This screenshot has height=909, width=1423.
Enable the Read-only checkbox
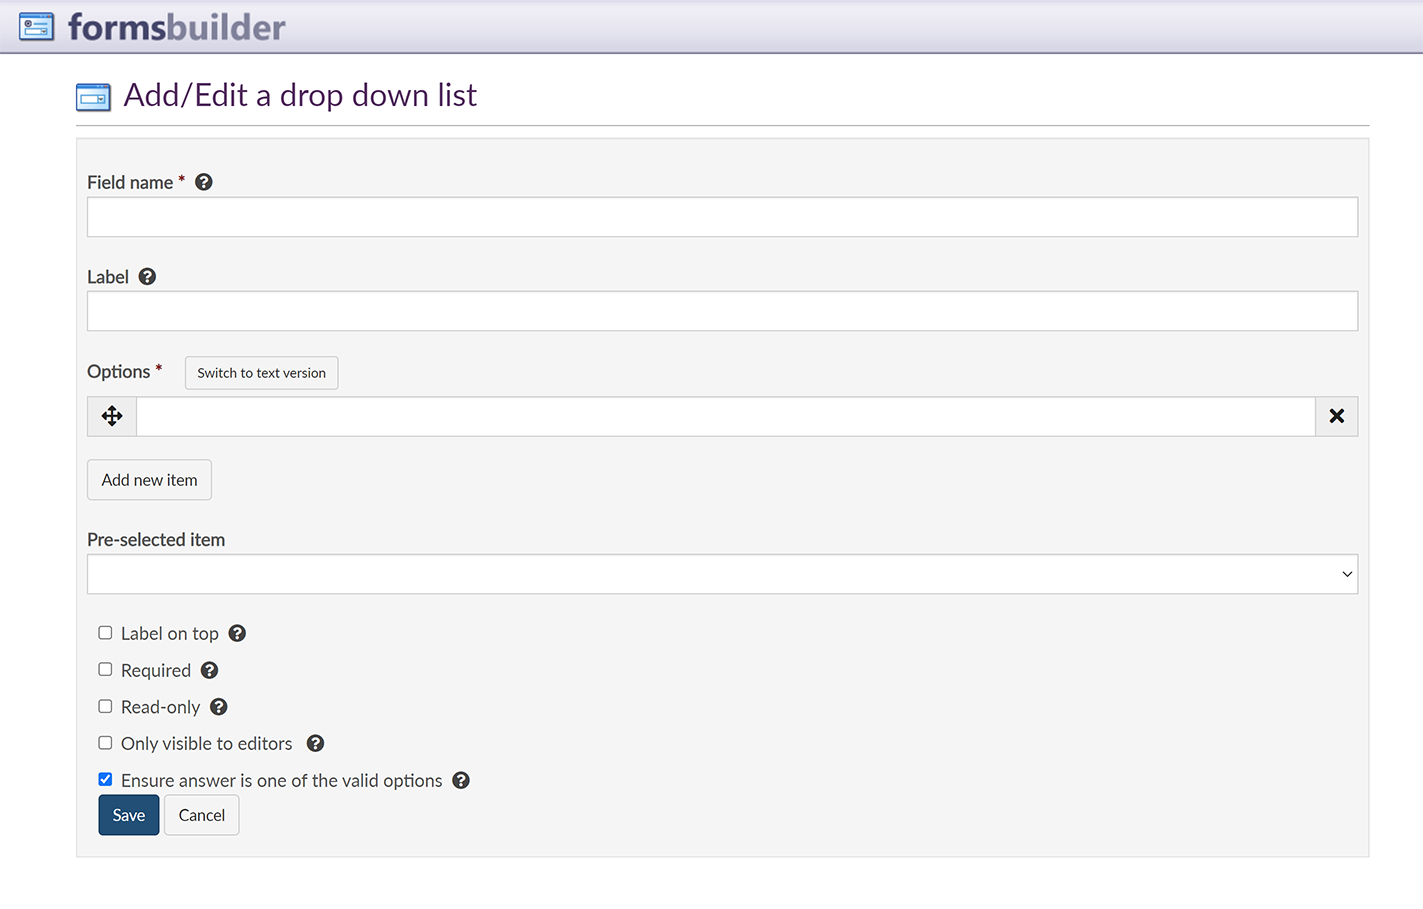click(x=105, y=706)
